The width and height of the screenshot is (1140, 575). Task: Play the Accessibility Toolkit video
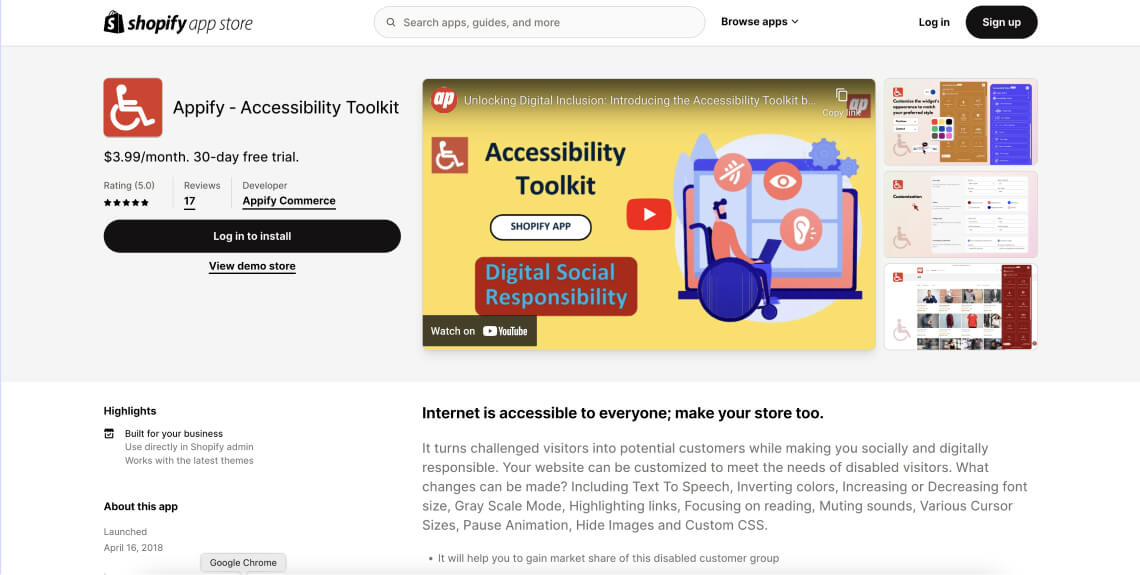[648, 214]
